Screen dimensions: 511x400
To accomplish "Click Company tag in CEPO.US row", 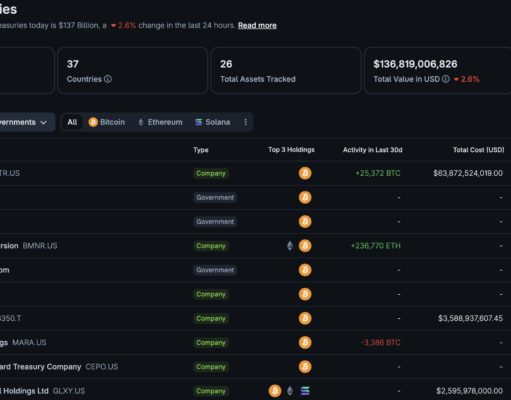I will (x=211, y=367).
